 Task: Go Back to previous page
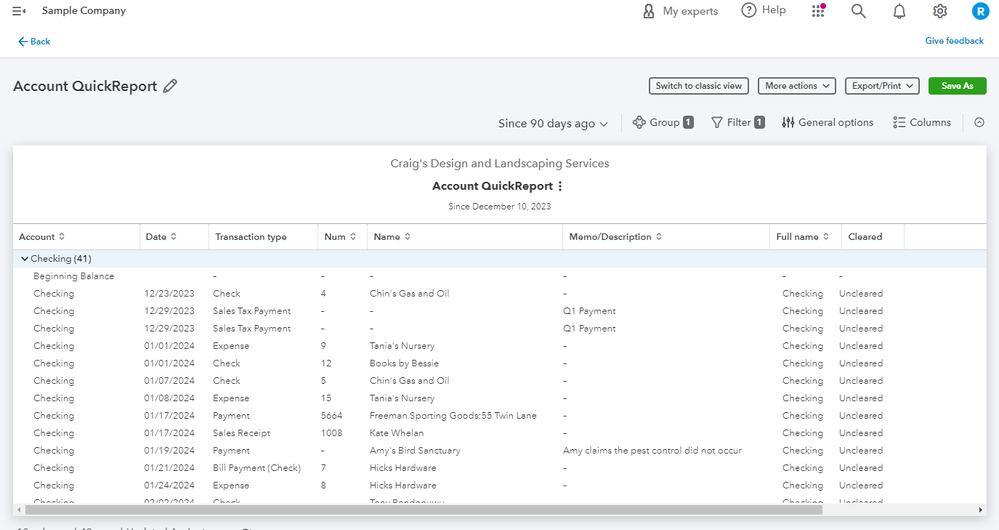click(34, 41)
